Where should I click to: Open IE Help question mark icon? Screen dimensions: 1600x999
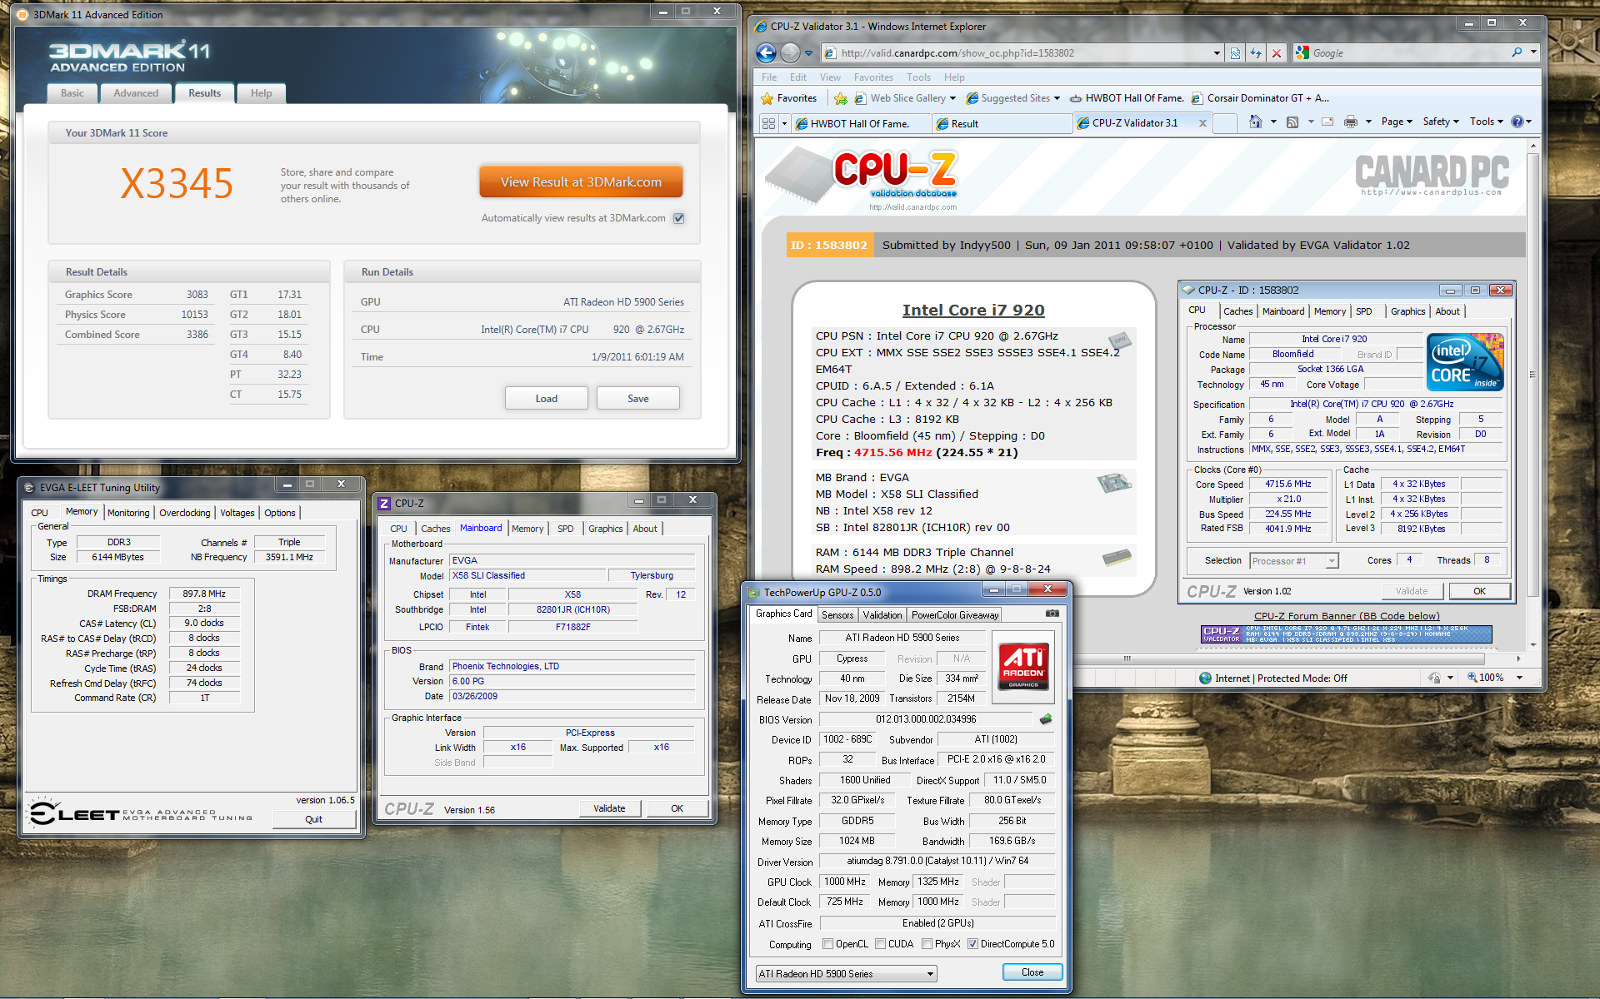1517,122
